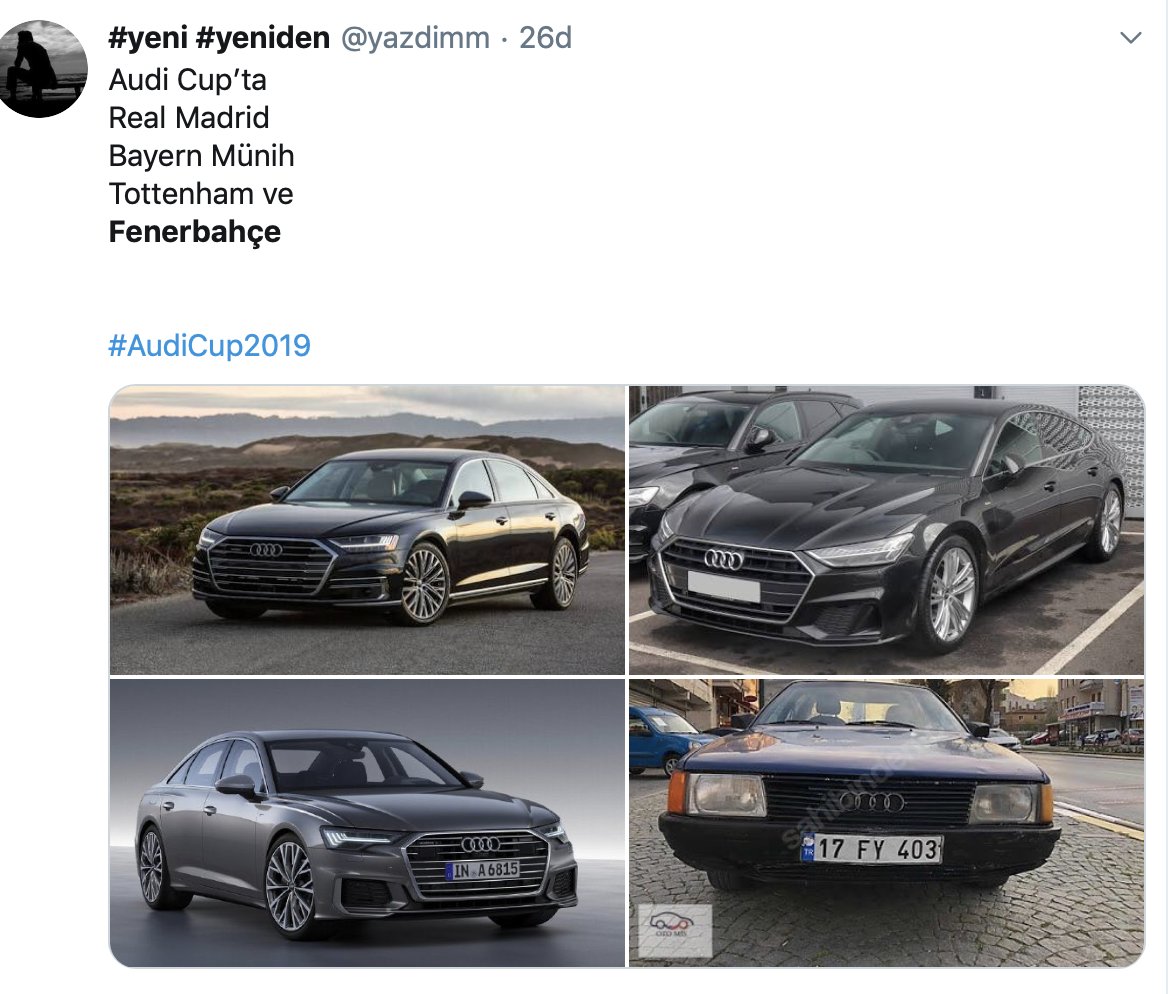Click the bold Fenerbahçe text in tweet
The height and width of the screenshot is (994, 1174).
pos(195,232)
